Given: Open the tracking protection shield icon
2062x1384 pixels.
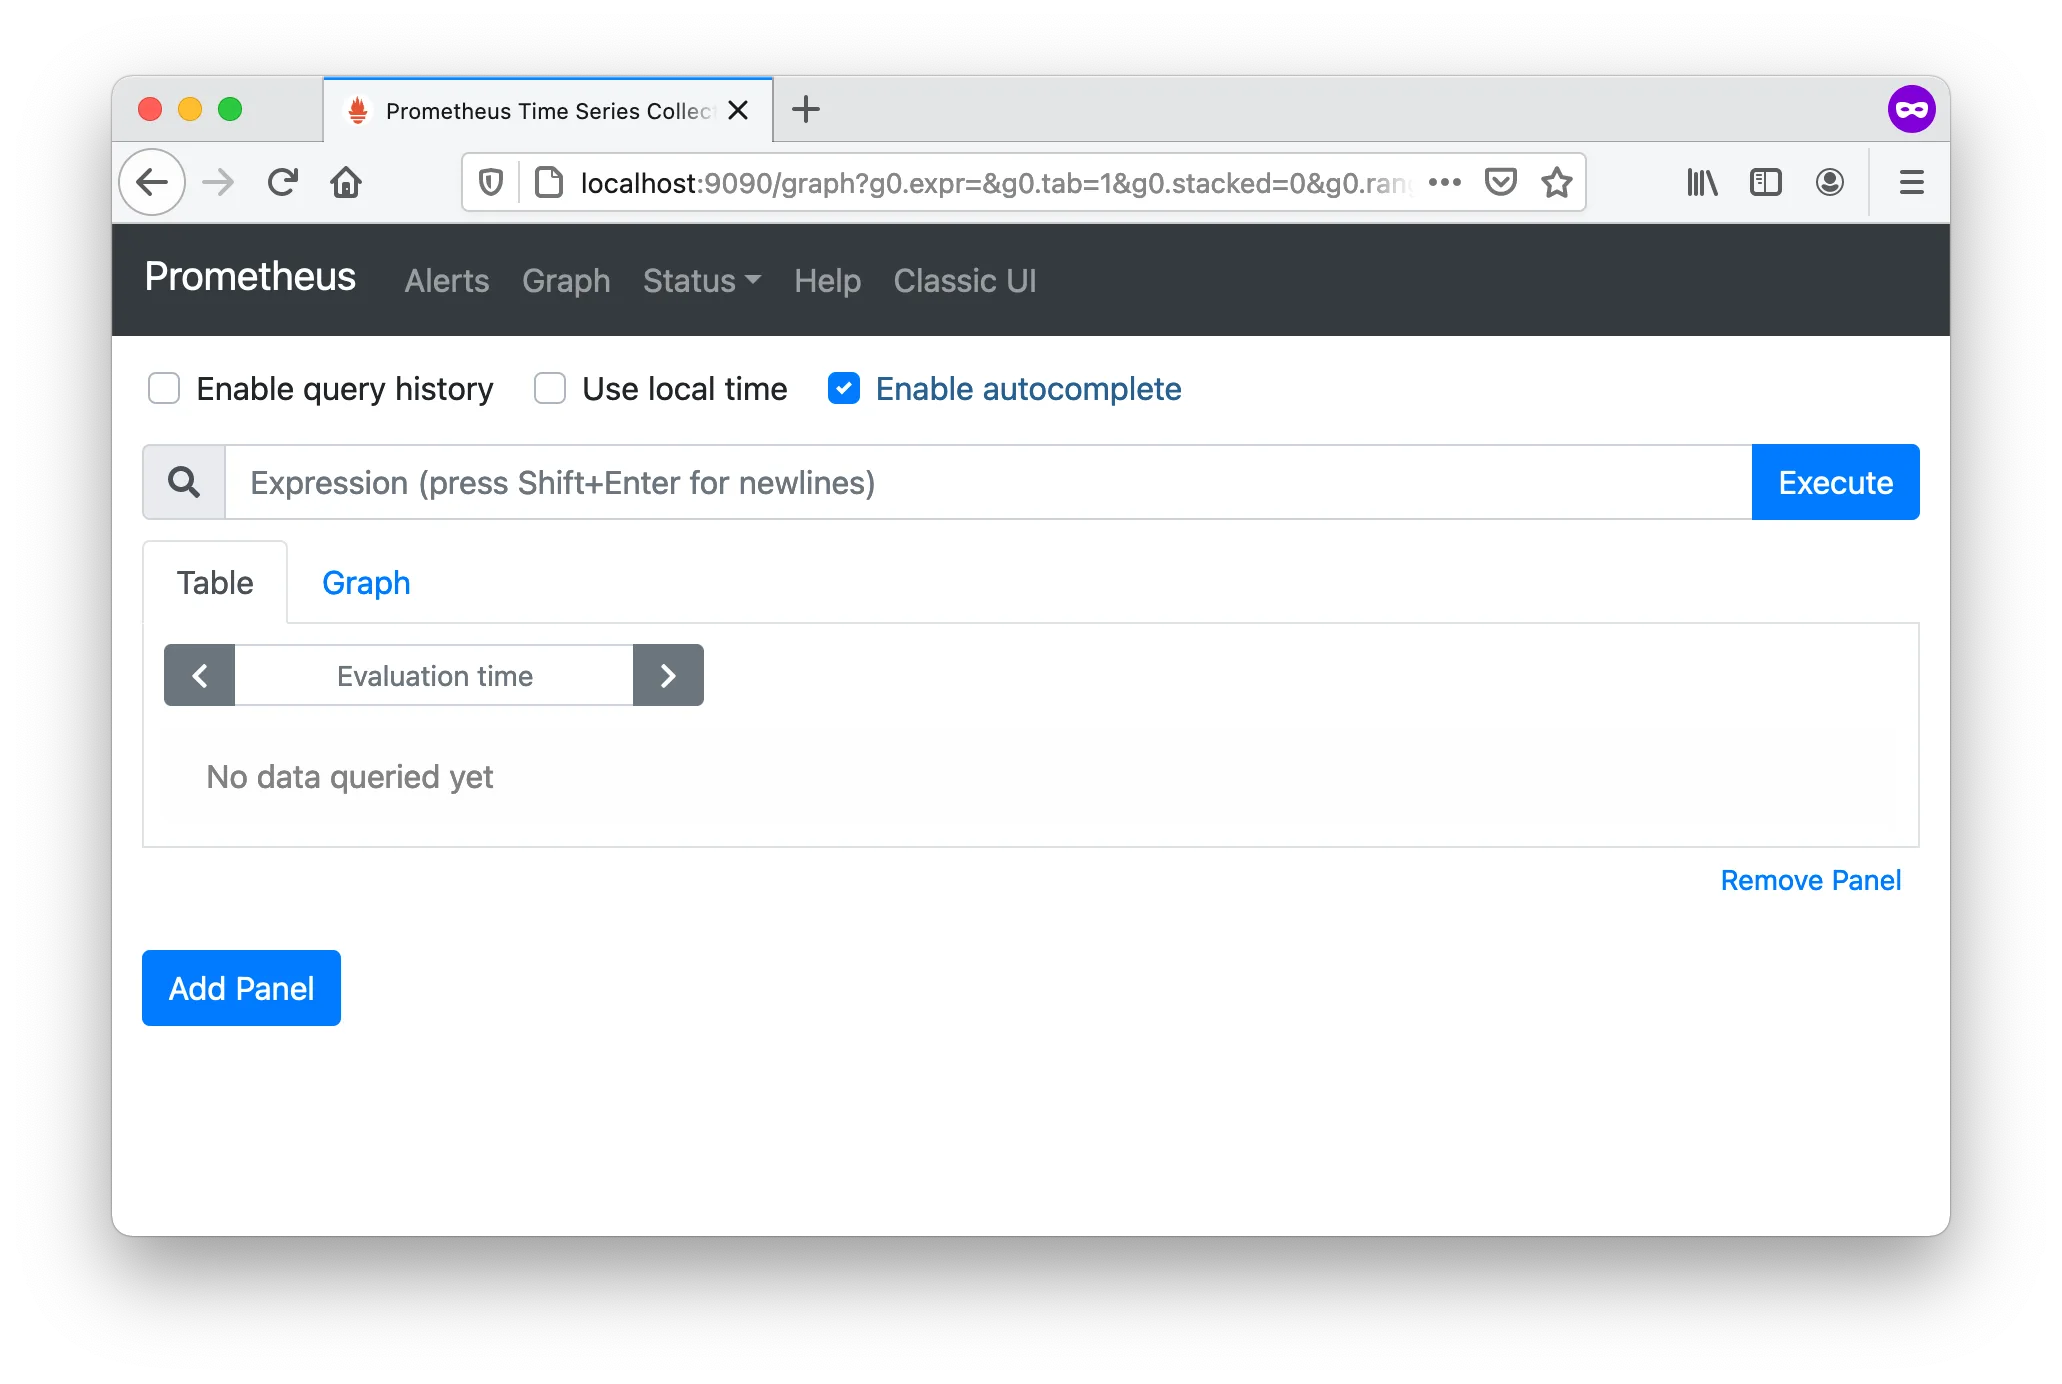Looking at the screenshot, I should pyautogui.click(x=490, y=182).
